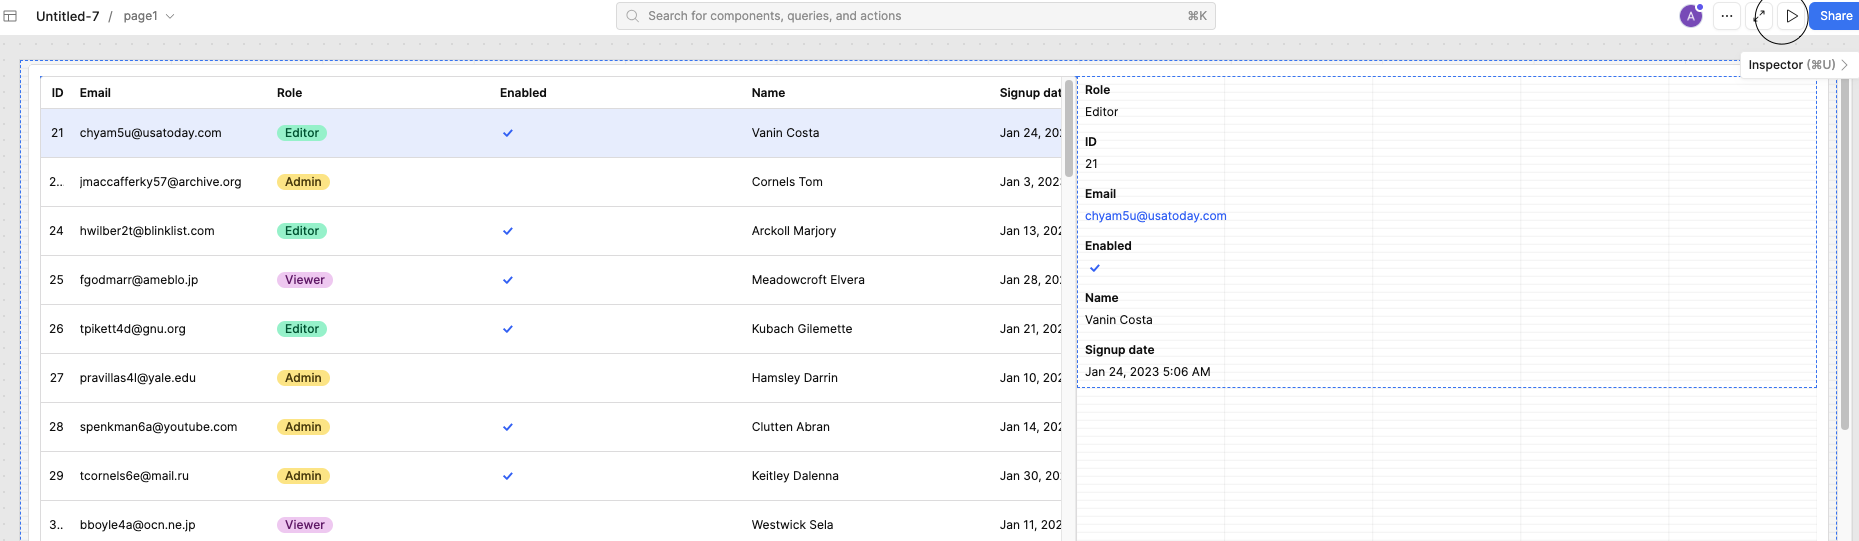Screen dimensions: 1859x541
Task: Click the purple user avatar A
Action: [1691, 16]
